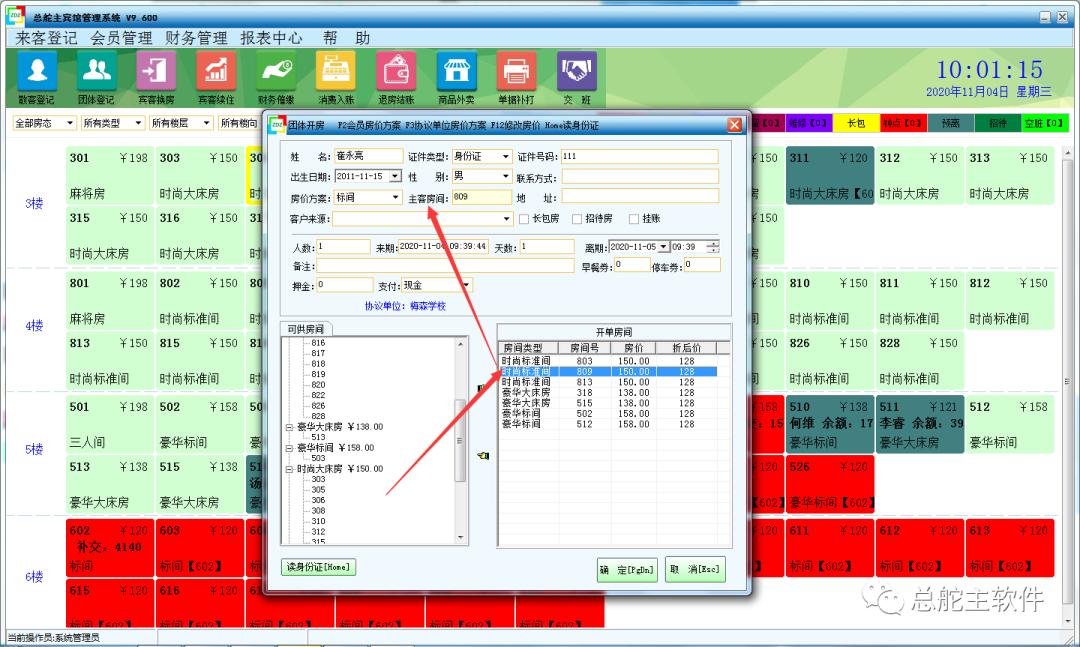The image size is (1080, 647).
Task: Enable the 招待房 checkbox
Action: [577, 219]
